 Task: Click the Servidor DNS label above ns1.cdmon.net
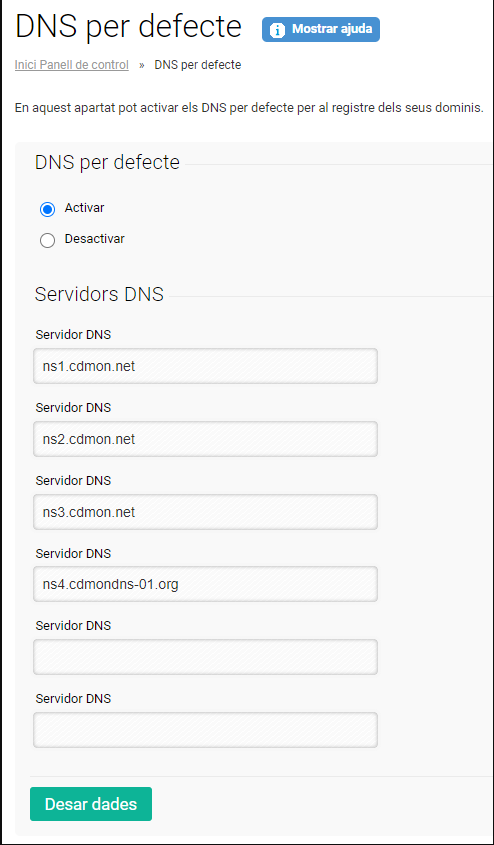pyautogui.click(x=73, y=335)
